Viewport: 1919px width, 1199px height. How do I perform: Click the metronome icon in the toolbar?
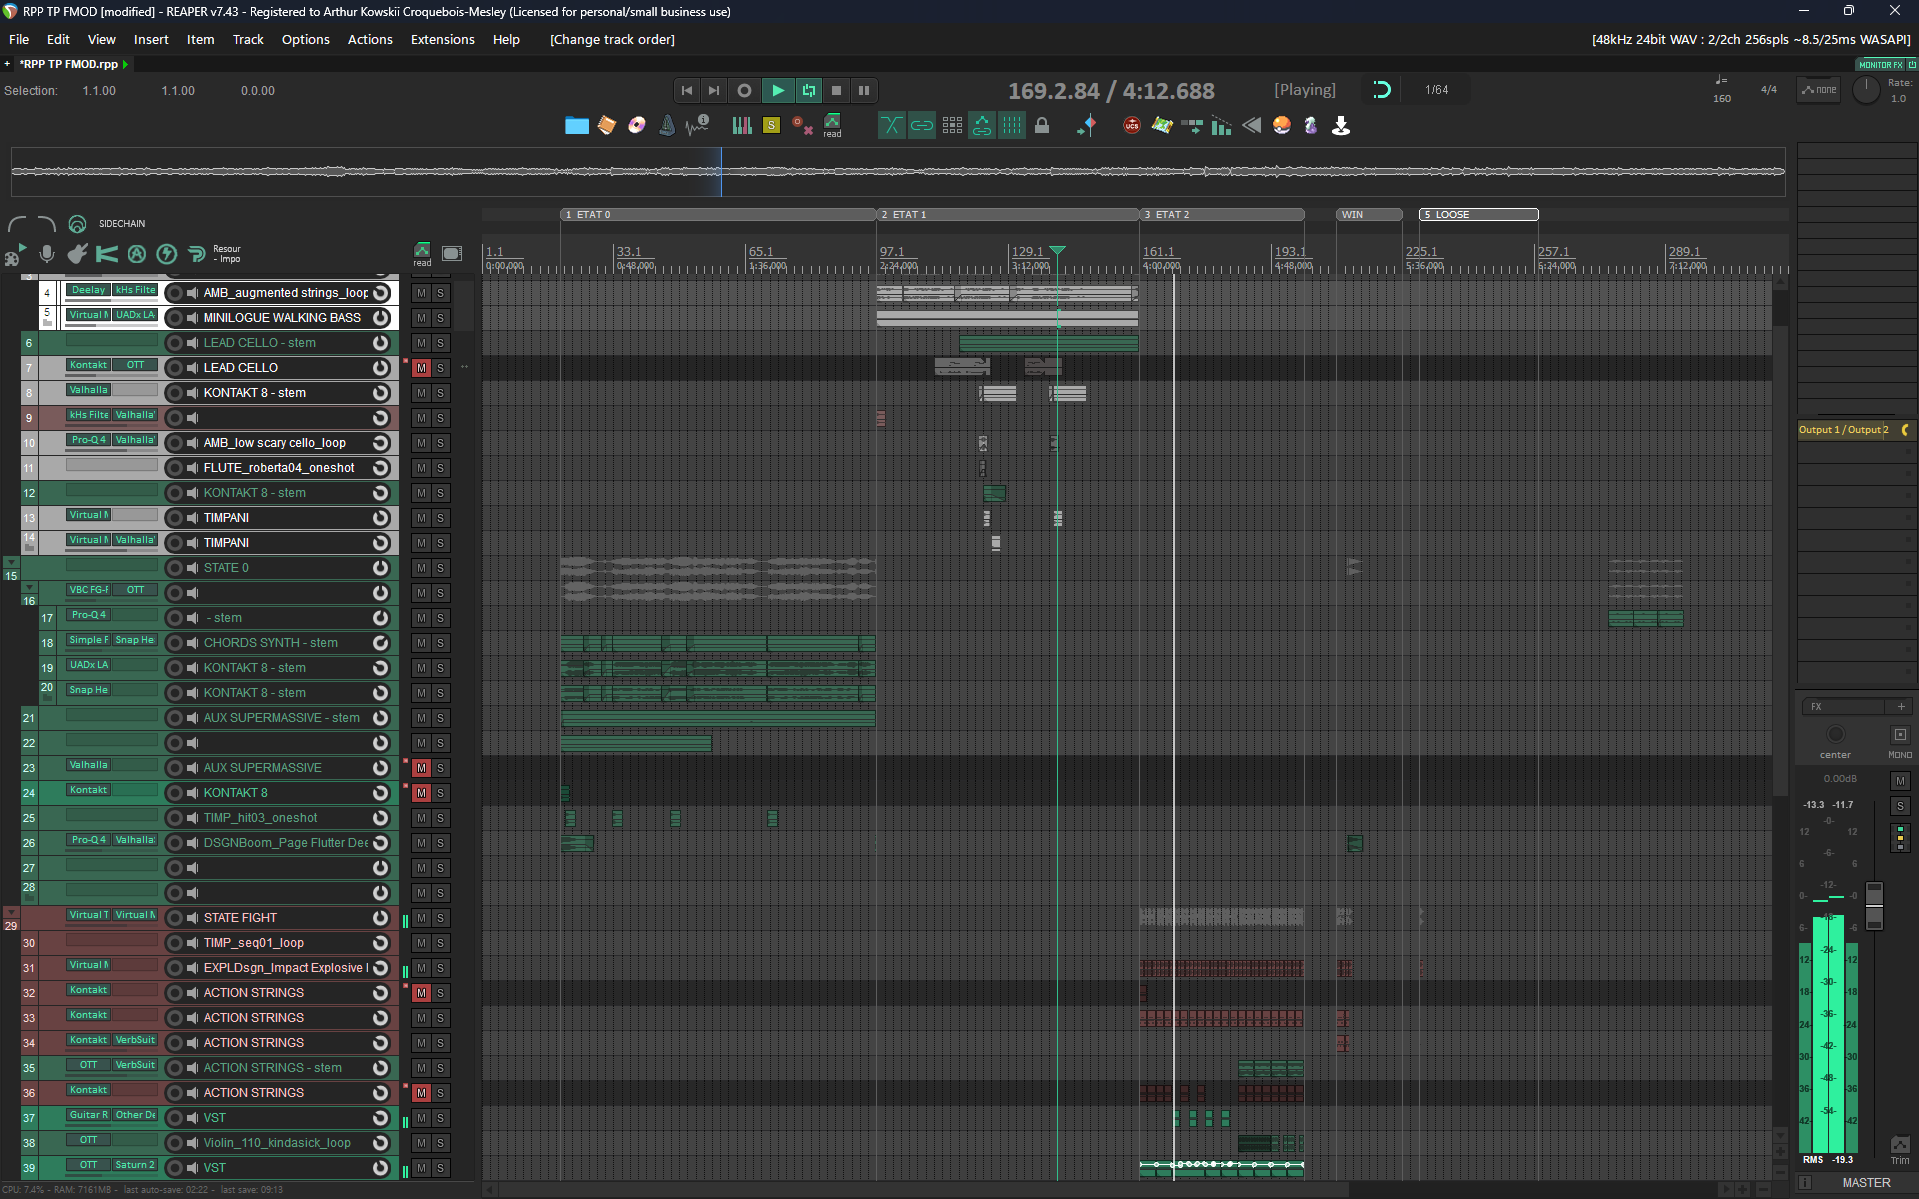667,126
